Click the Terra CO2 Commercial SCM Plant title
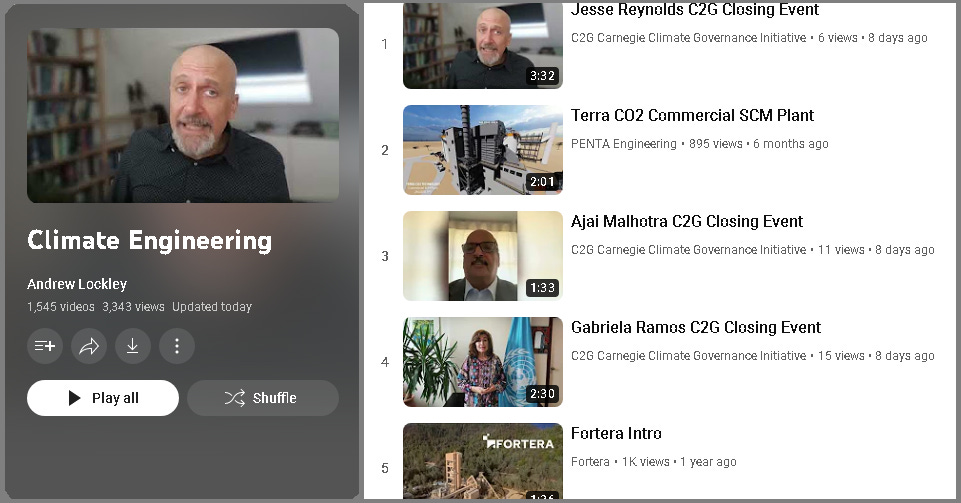 (693, 115)
